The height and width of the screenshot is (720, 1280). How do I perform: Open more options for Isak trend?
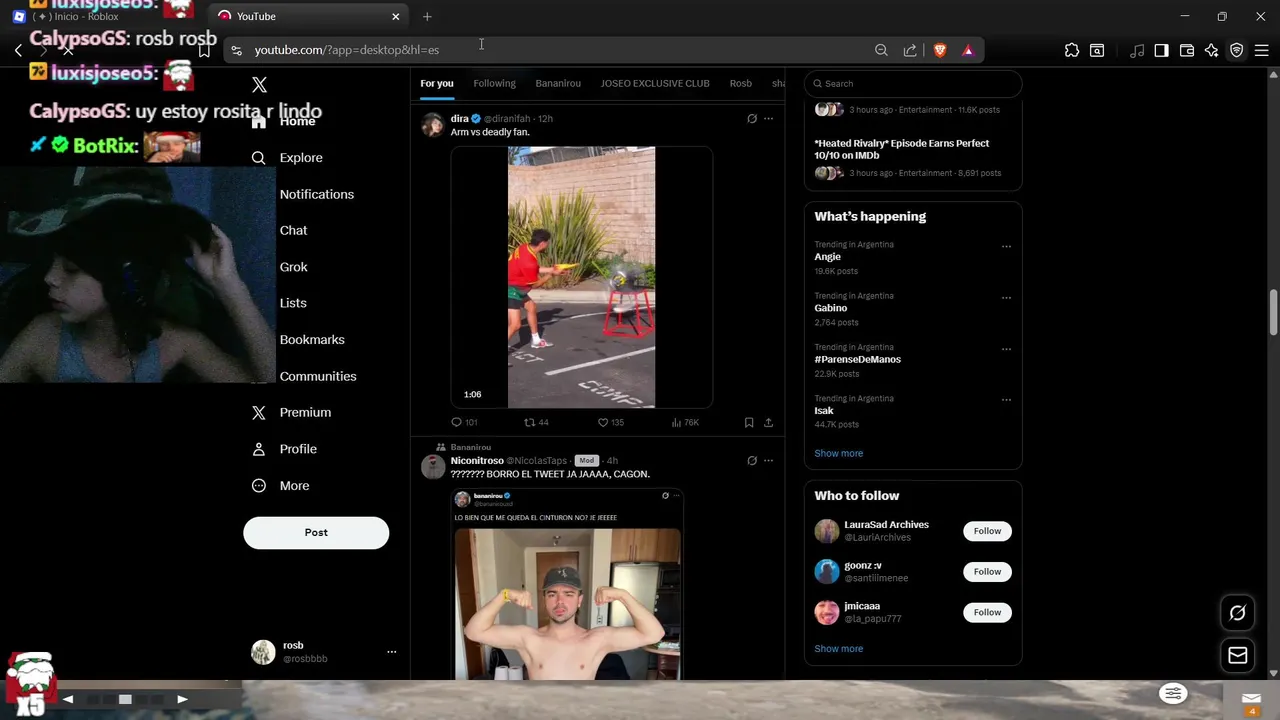point(1006,400)
